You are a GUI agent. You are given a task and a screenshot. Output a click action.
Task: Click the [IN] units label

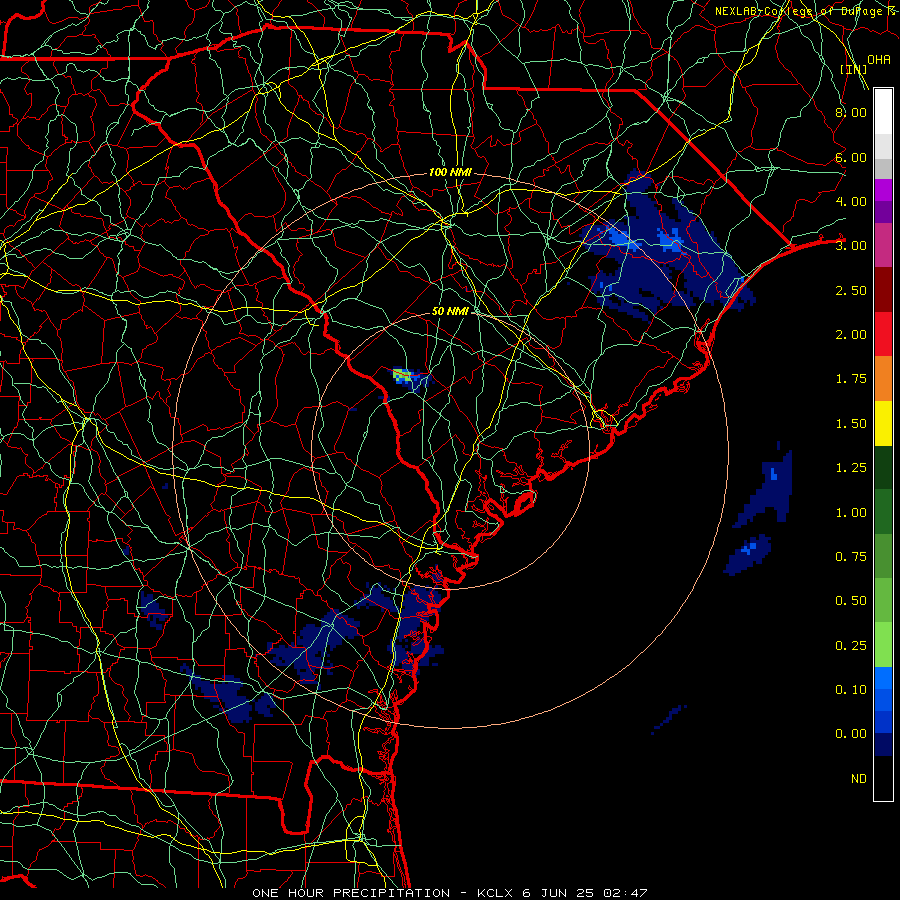click(x=853, y=69)
